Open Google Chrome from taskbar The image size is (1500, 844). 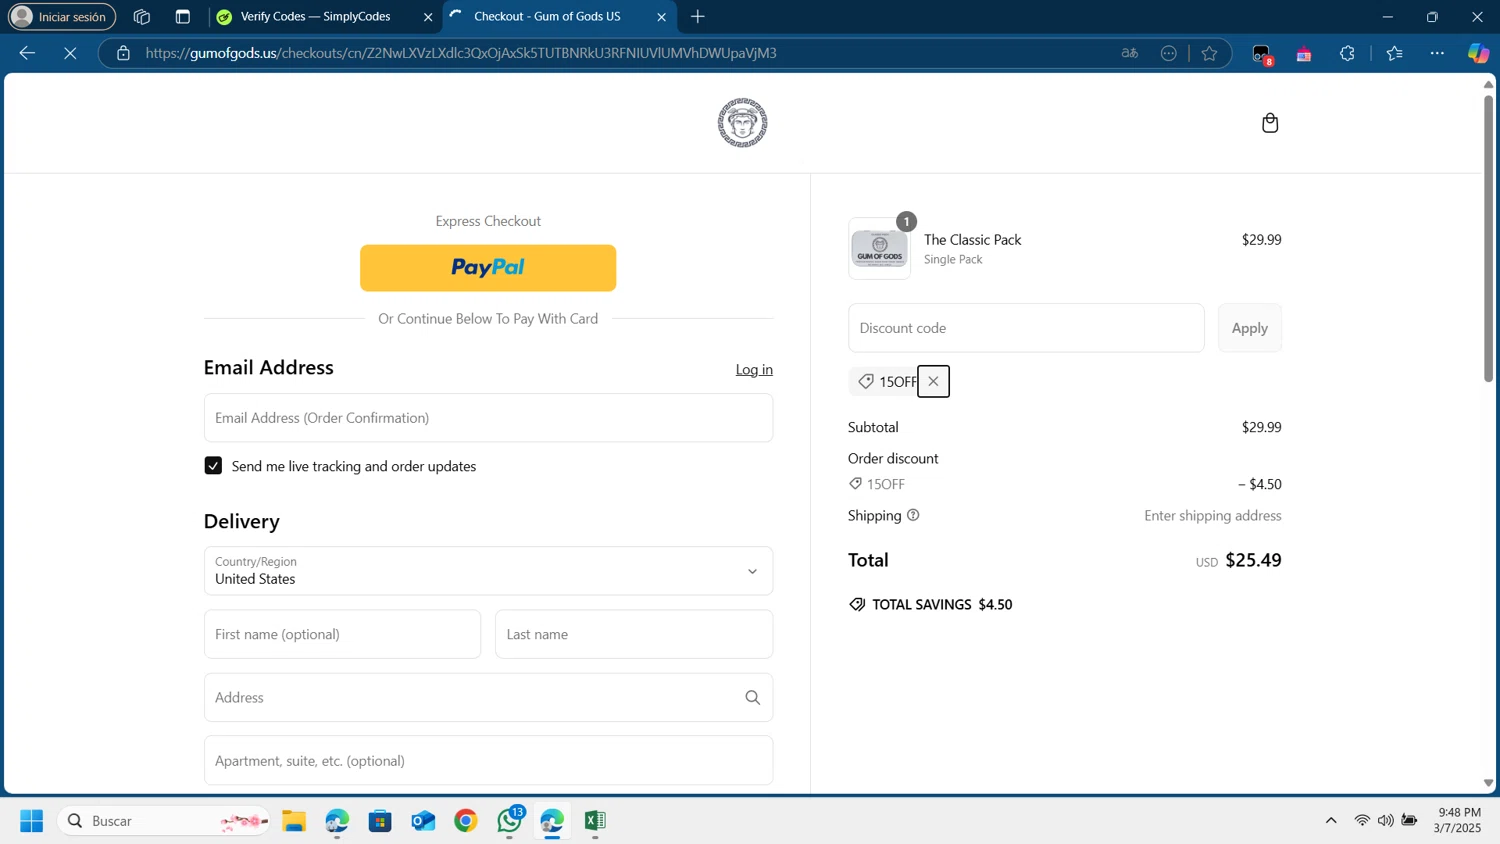tap(466, 821)
